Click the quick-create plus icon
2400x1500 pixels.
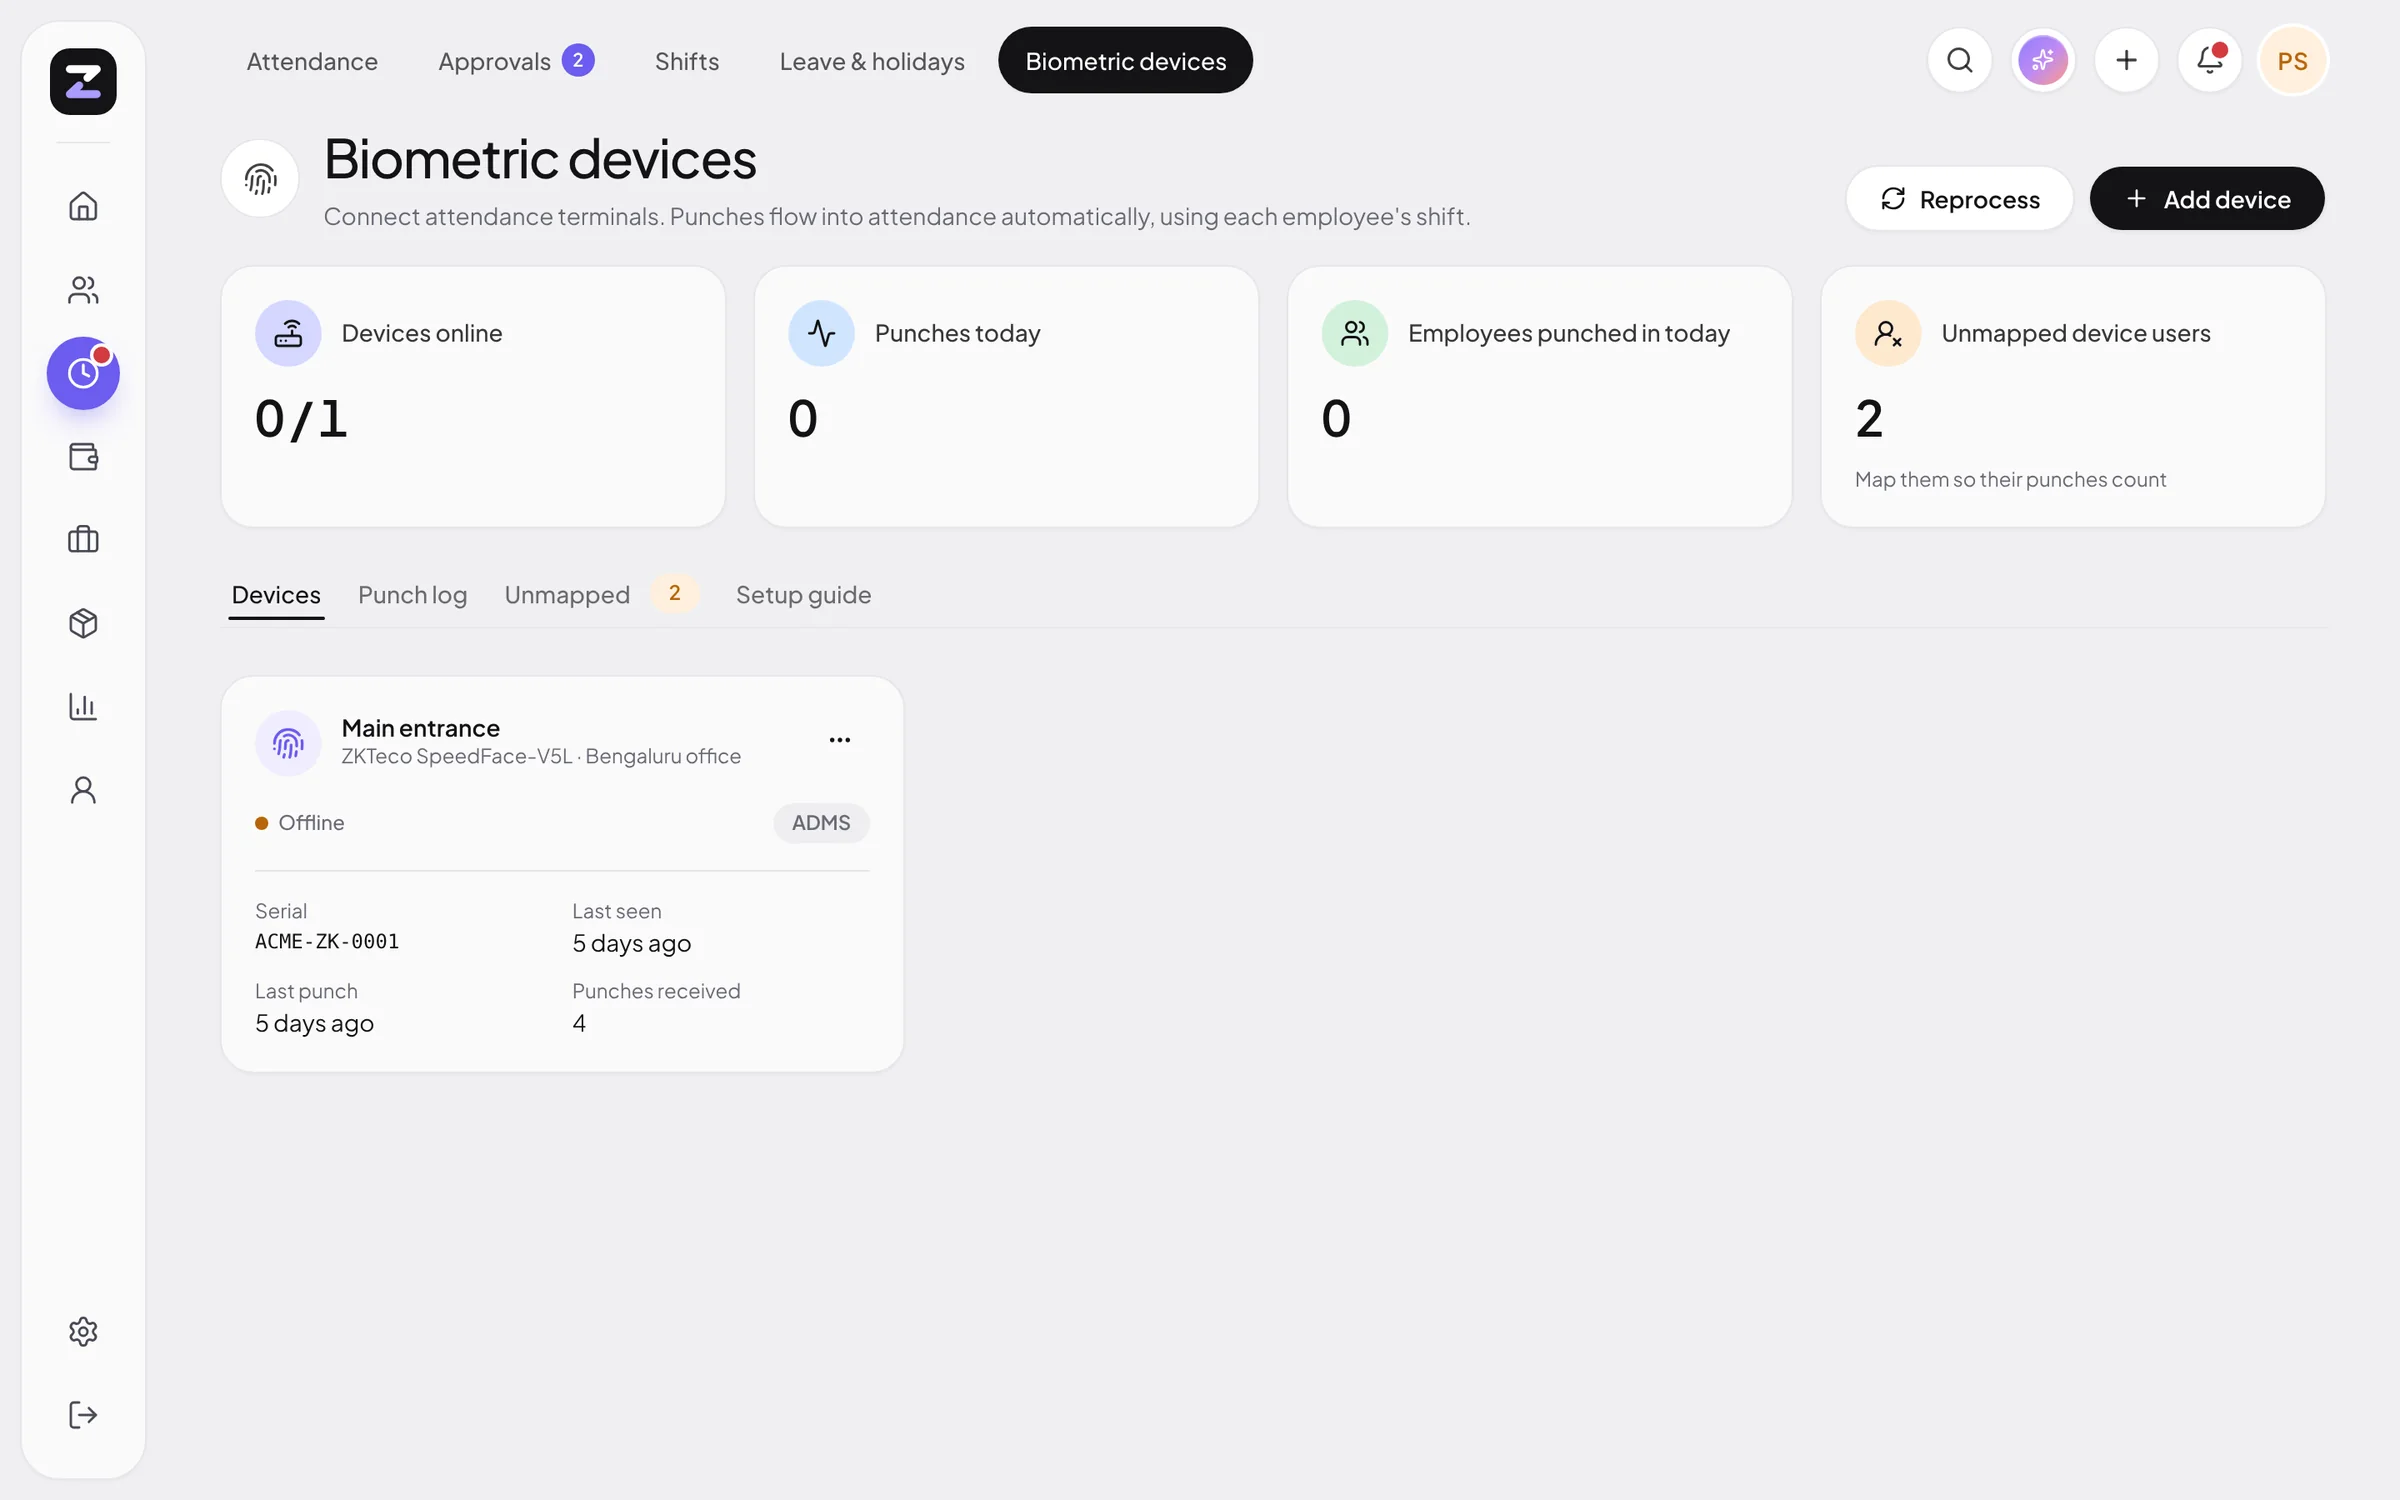[x=2126, y=61]
